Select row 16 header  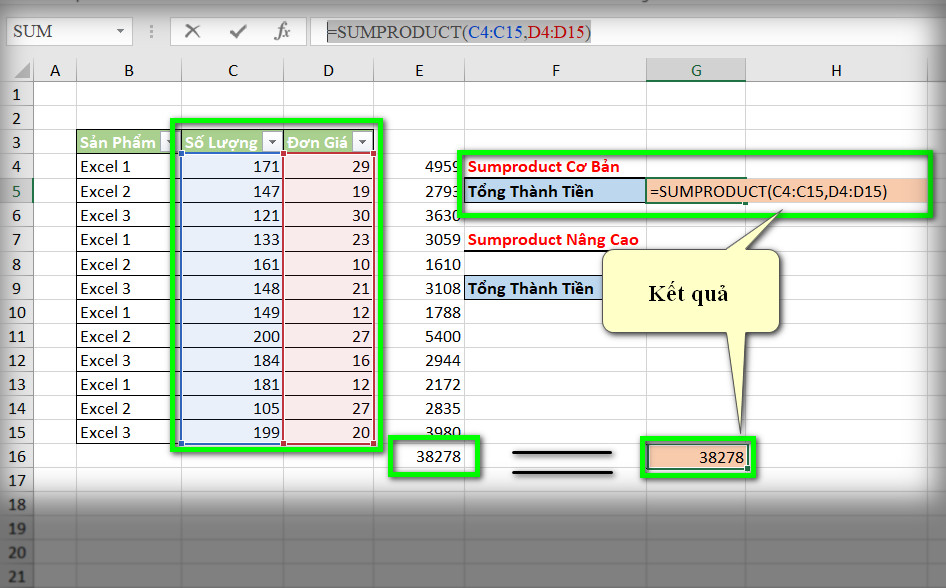tap(16, 457)
